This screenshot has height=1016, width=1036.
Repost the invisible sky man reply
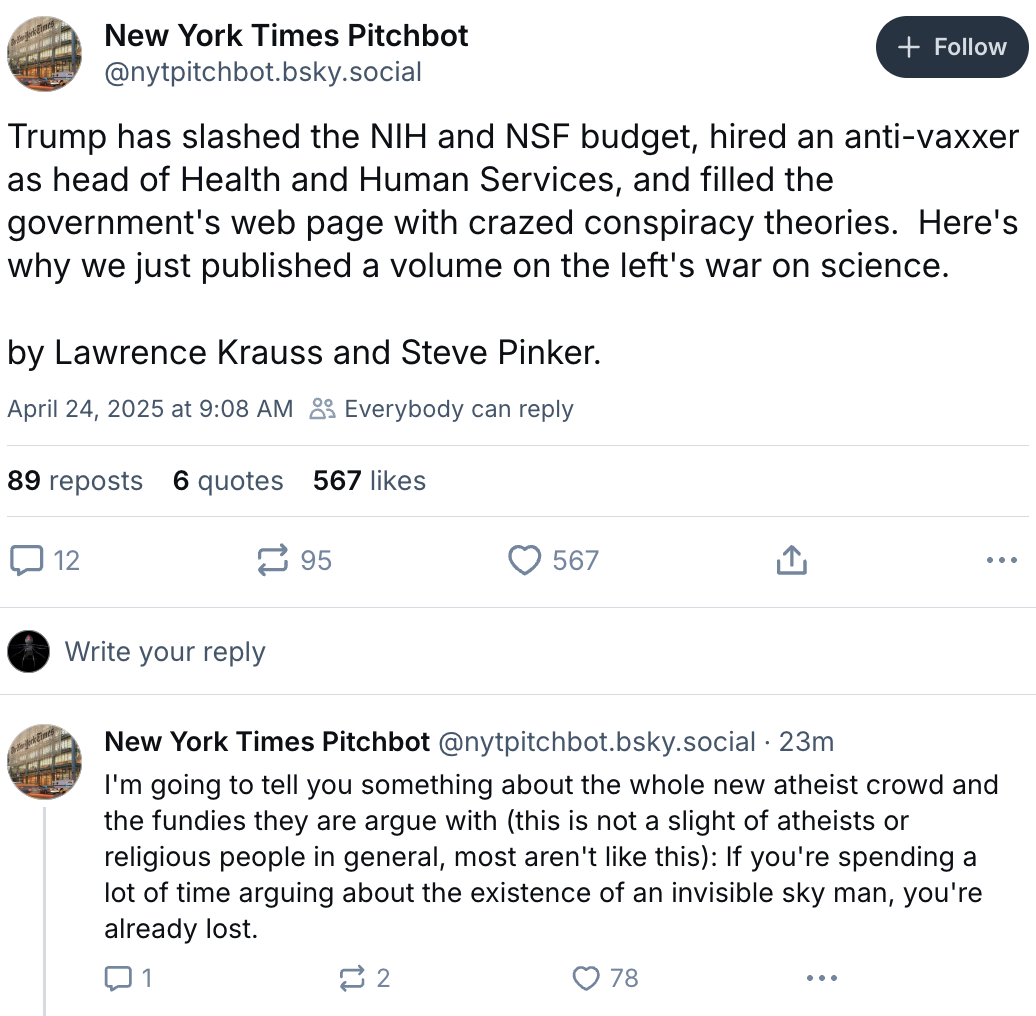tap(352, 978)
